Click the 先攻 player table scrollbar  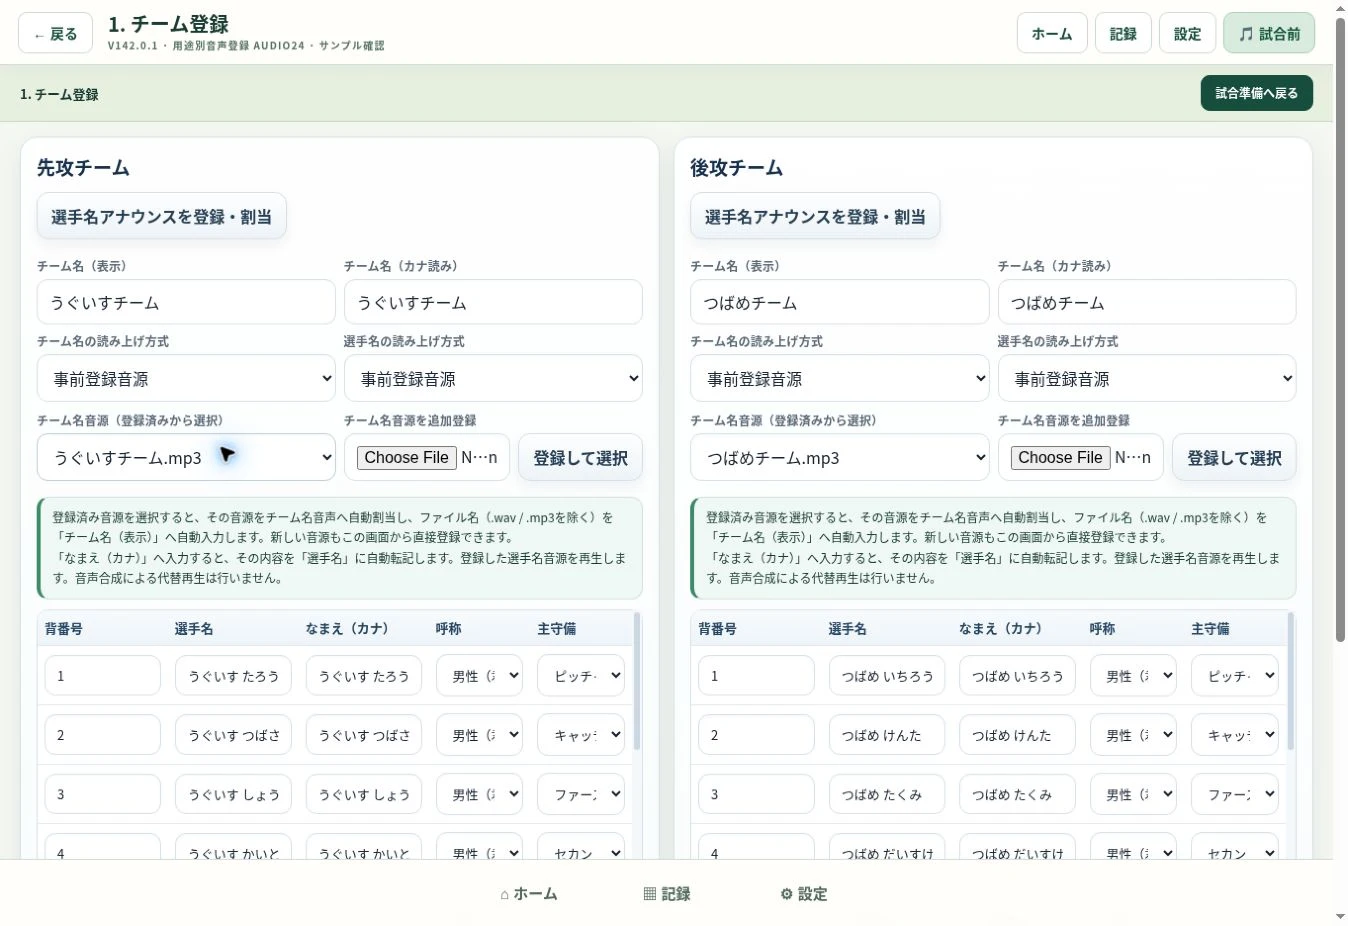coord(637,681)
